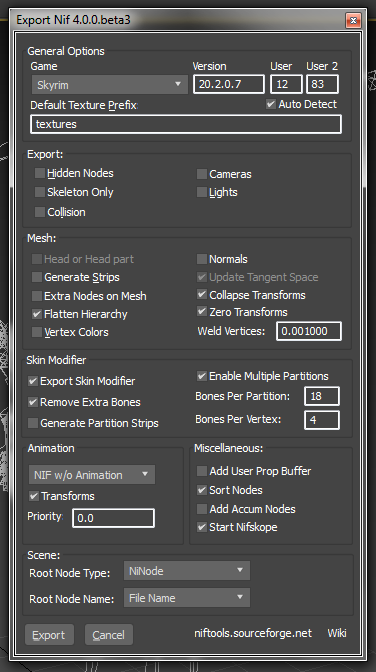The height and width of the screenshot is (672, 376).
Task: Uncheck the Sort Nodes option
Action: click(202, 490)
